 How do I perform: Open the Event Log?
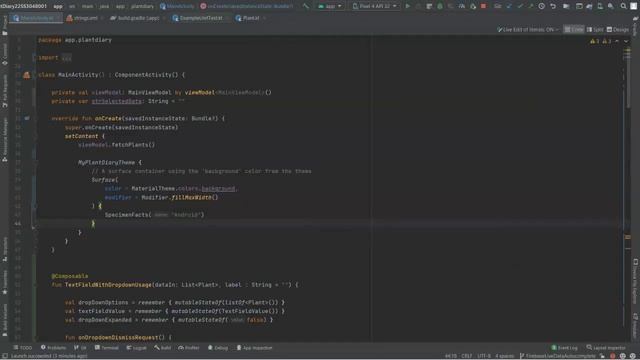click(x=564, y=348)
